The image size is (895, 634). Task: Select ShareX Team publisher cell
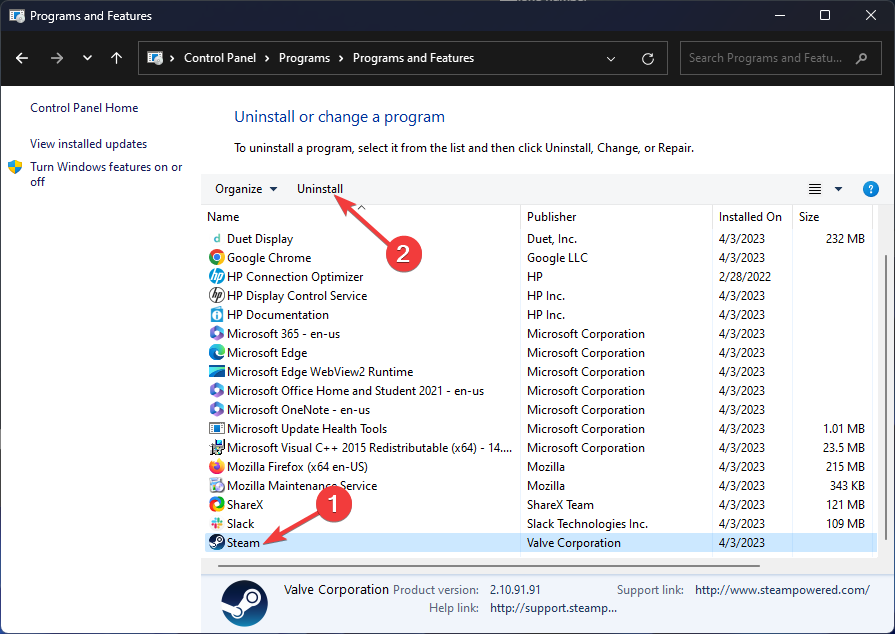click(560, 504)
